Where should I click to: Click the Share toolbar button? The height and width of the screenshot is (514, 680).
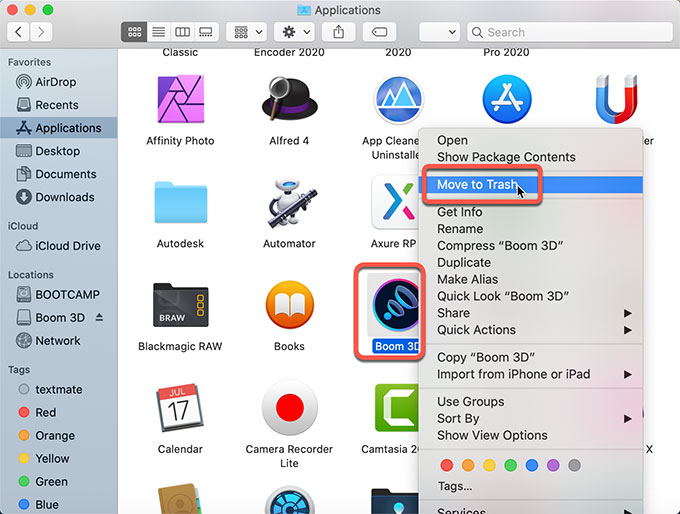[339, 32]
